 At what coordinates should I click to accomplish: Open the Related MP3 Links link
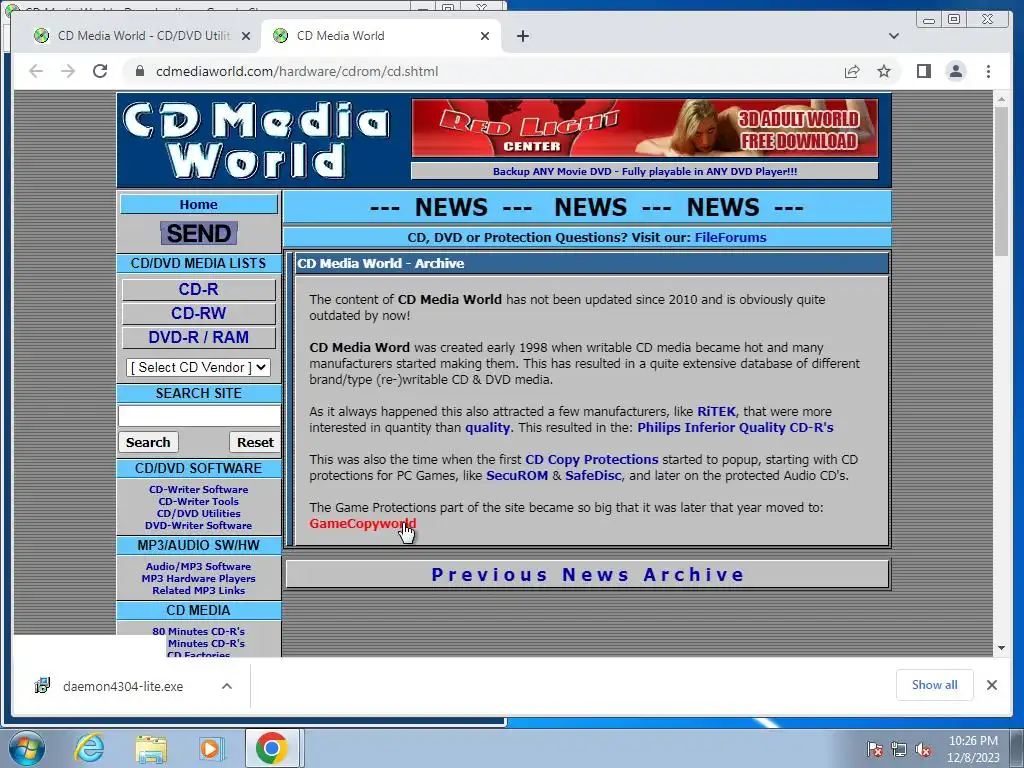(x=199, y=590)
